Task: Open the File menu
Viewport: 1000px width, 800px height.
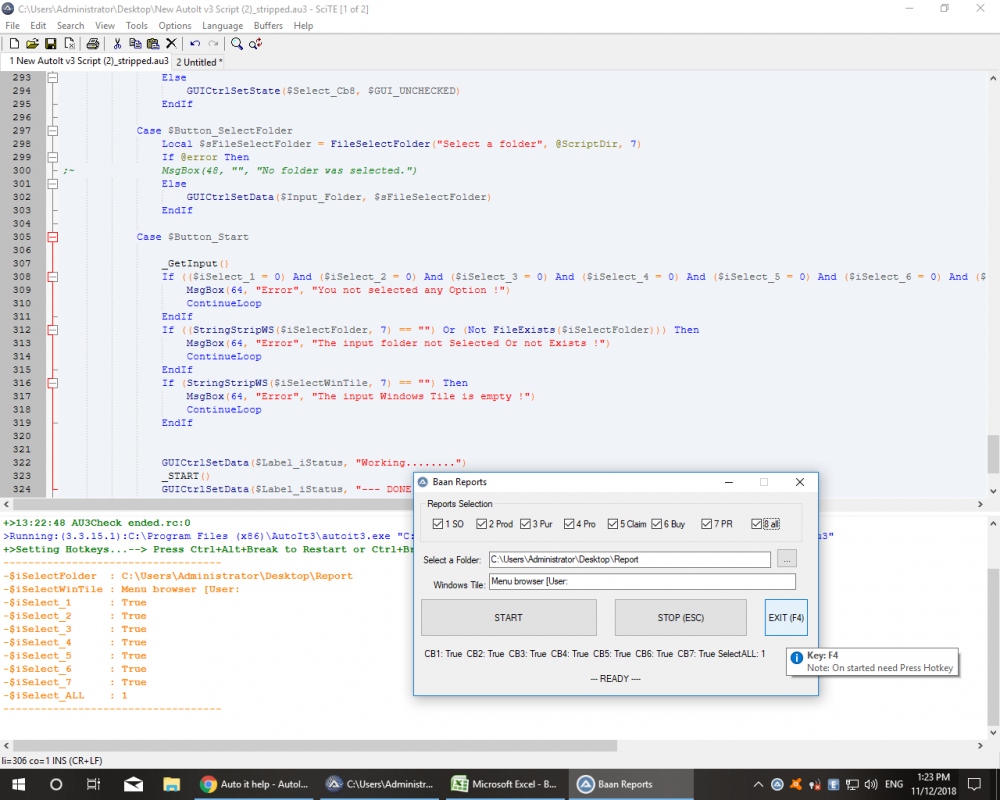Action: [x=13, y=26]
